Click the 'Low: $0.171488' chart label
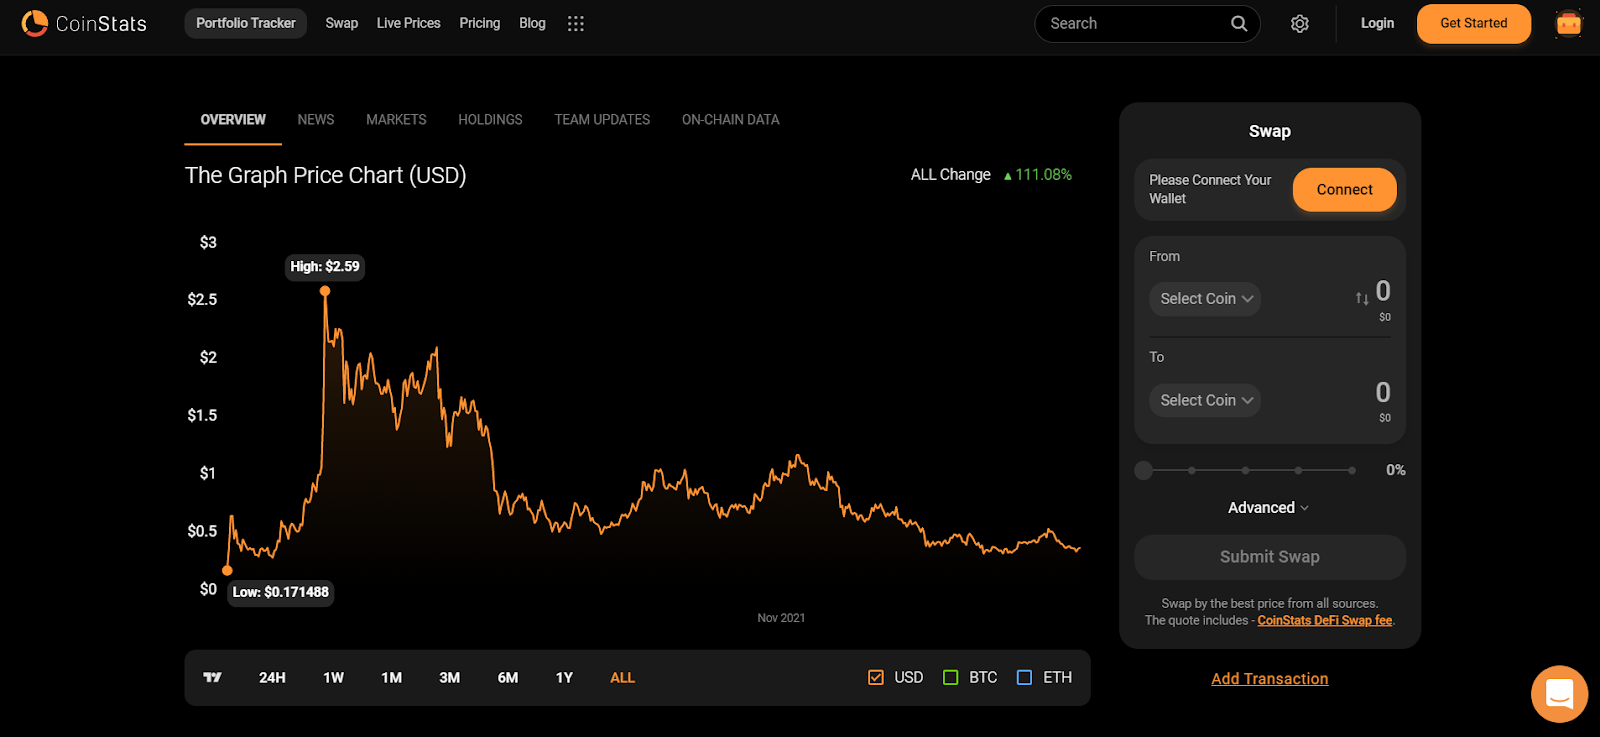 (281, 592)
